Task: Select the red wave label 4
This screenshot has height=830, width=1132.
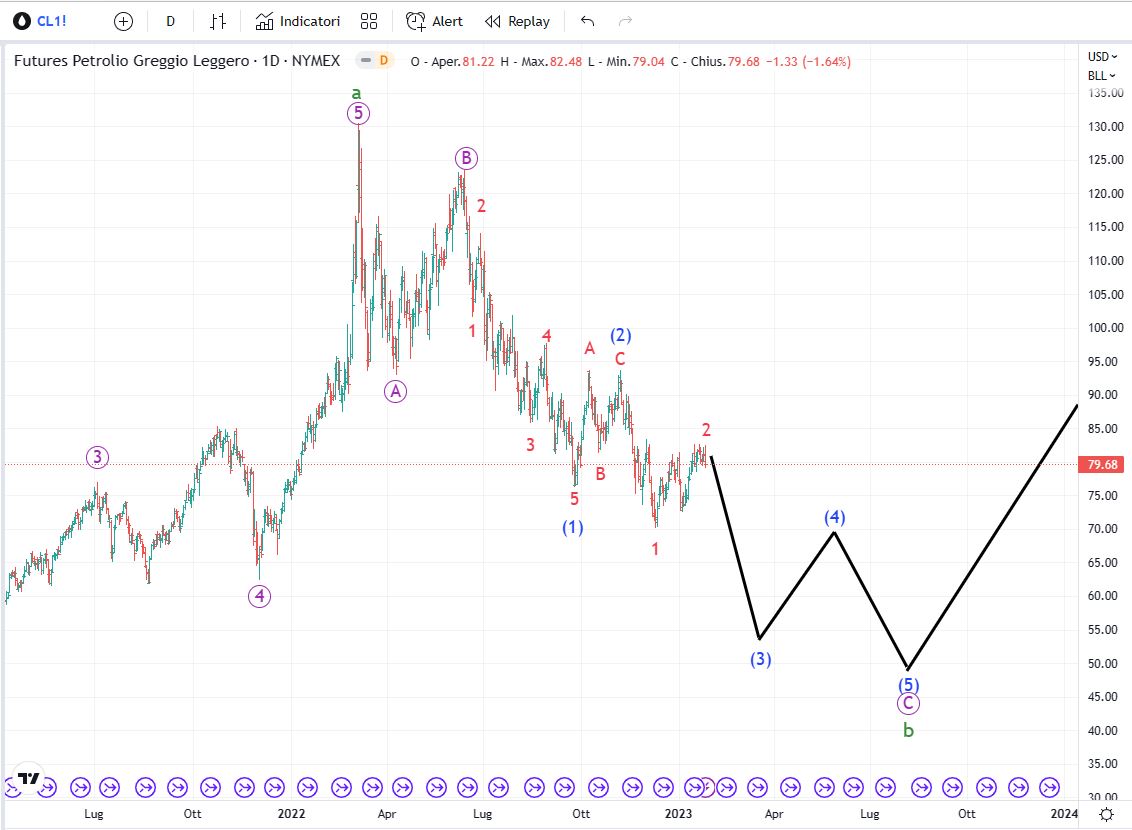Action: pos(547,336)
